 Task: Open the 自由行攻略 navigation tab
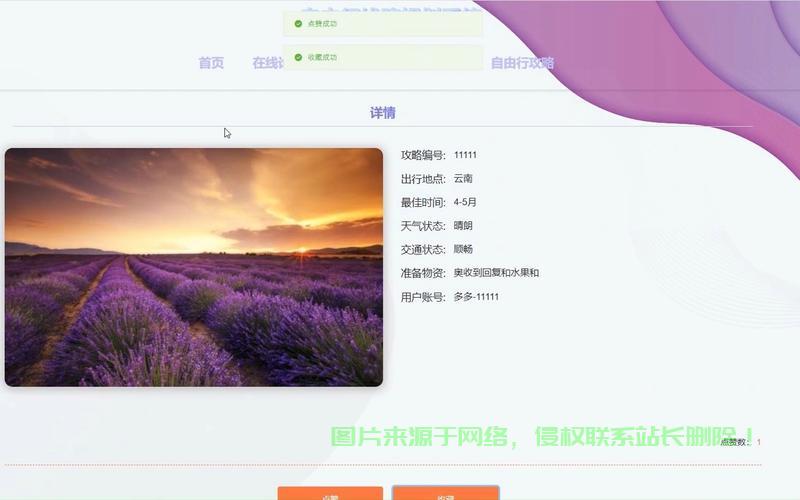[x=522, y=63]
